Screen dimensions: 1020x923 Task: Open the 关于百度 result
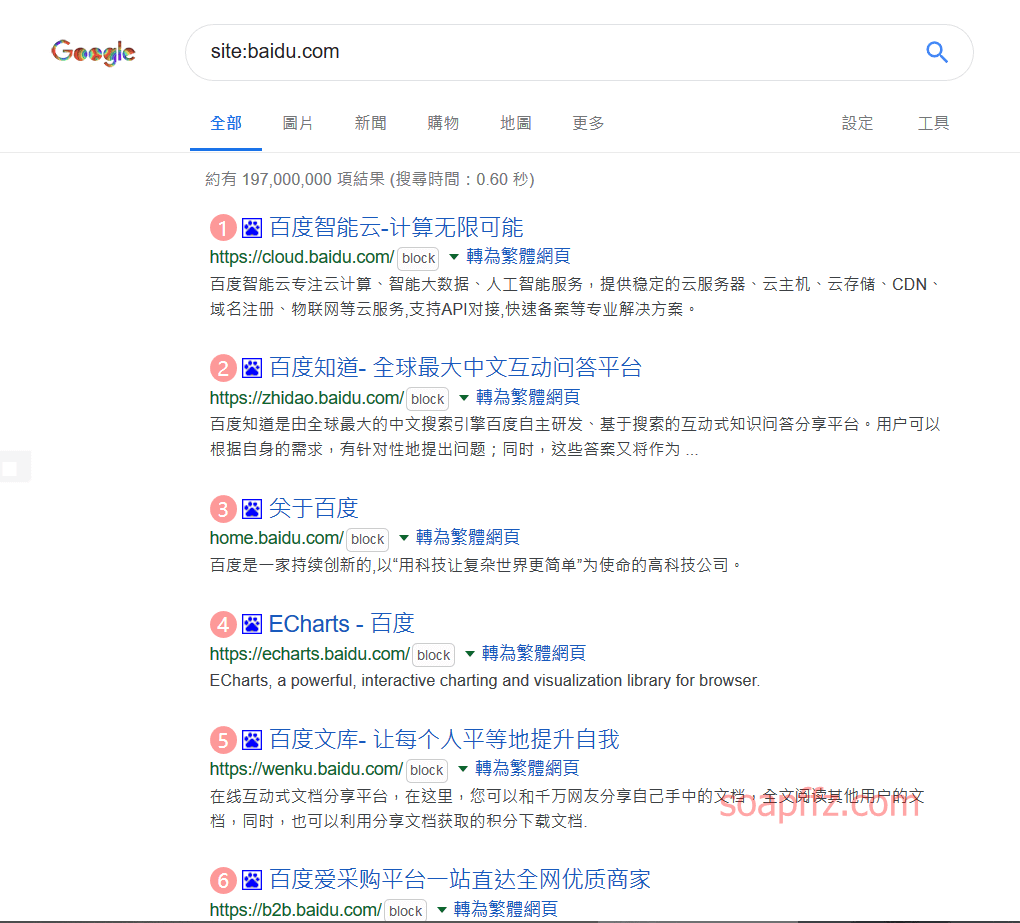coord(314,508)
